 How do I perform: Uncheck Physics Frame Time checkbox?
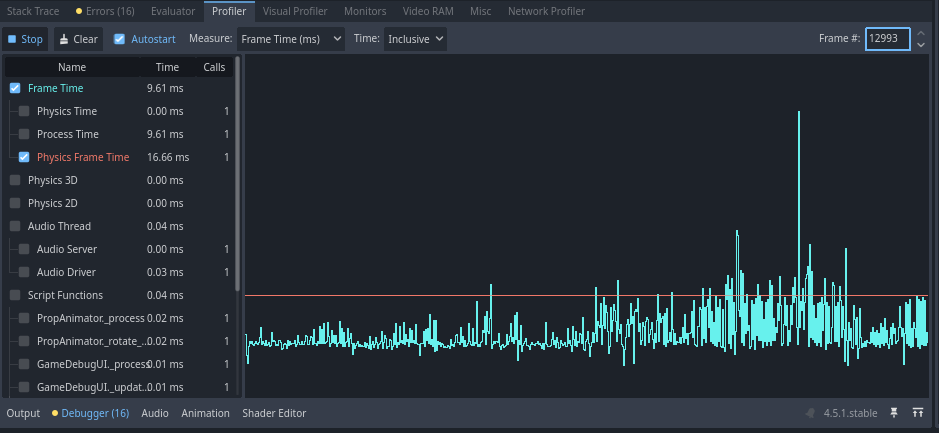(x=24, y=157)
